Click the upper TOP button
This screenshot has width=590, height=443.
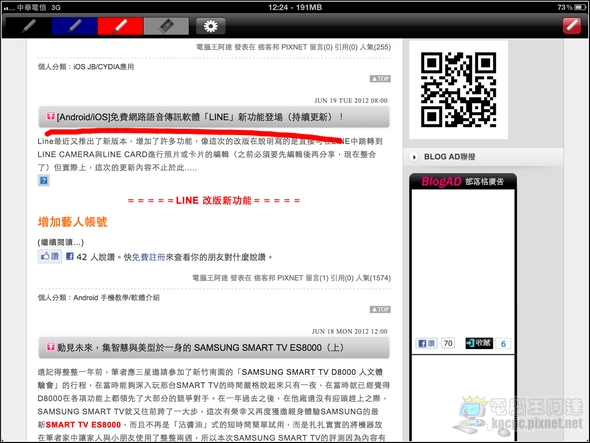pyautogui.click(x=380, y=79)
